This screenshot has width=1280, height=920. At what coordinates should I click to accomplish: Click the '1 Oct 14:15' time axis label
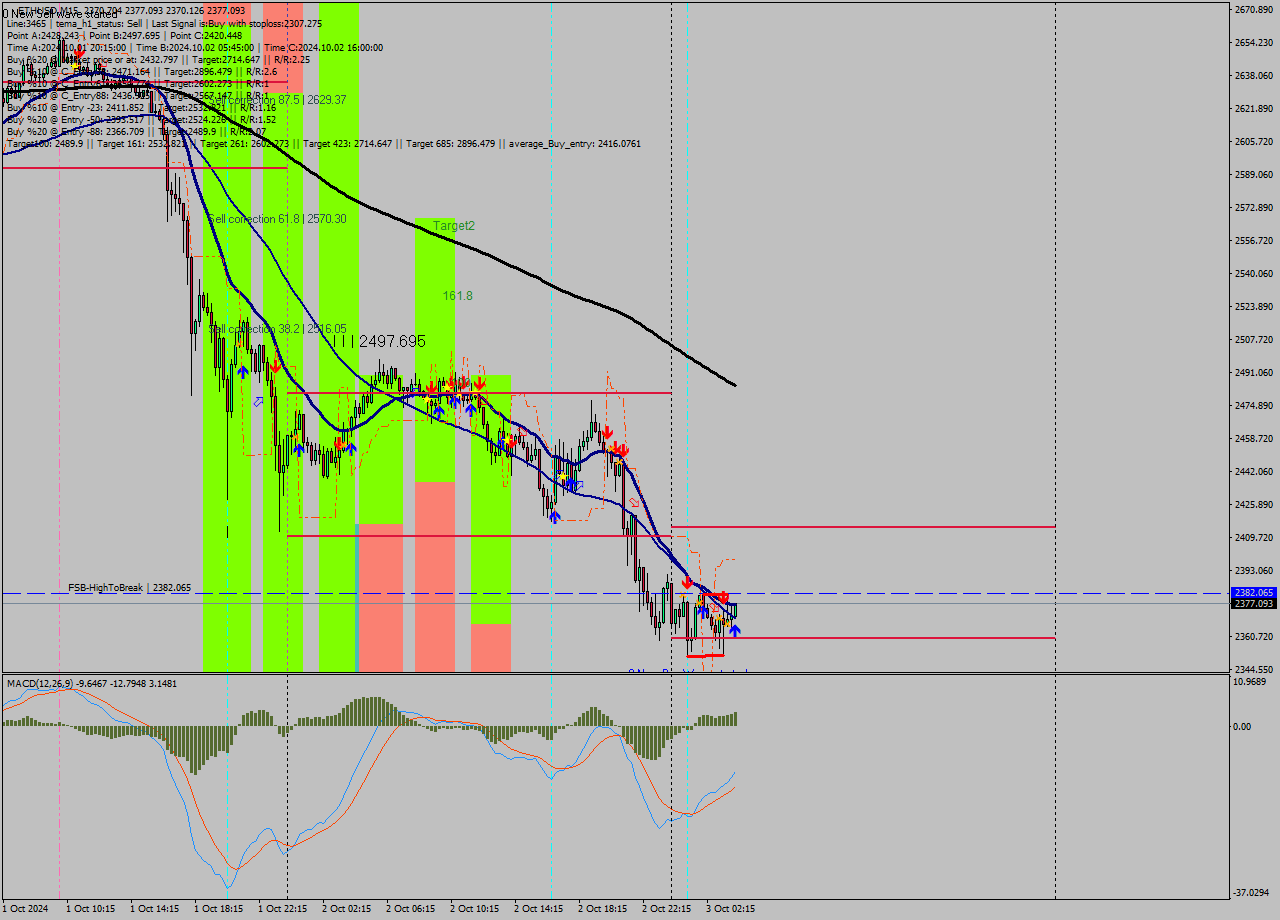pos(155,909)
